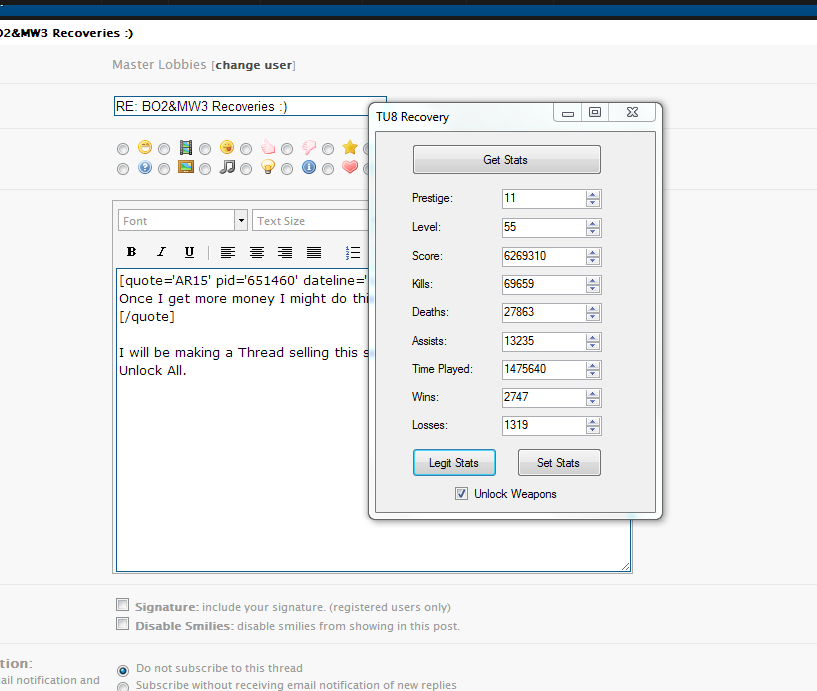This screenshot has height=691, width=817.
Task: Decrease Assists value with down arrow
Action: tap(592, 346)
